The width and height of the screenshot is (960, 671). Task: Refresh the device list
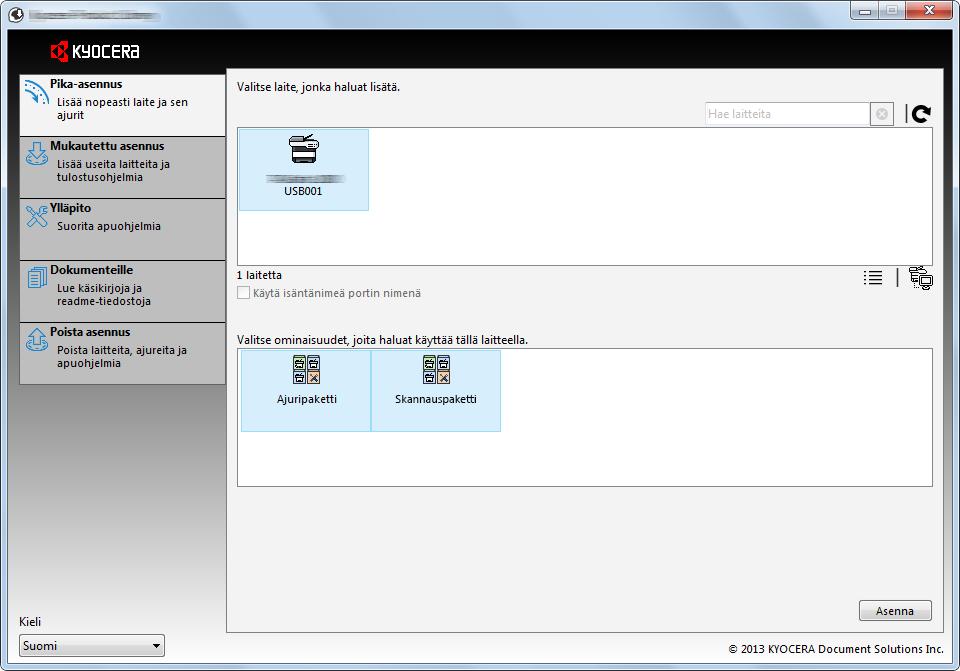click(921, 114)
